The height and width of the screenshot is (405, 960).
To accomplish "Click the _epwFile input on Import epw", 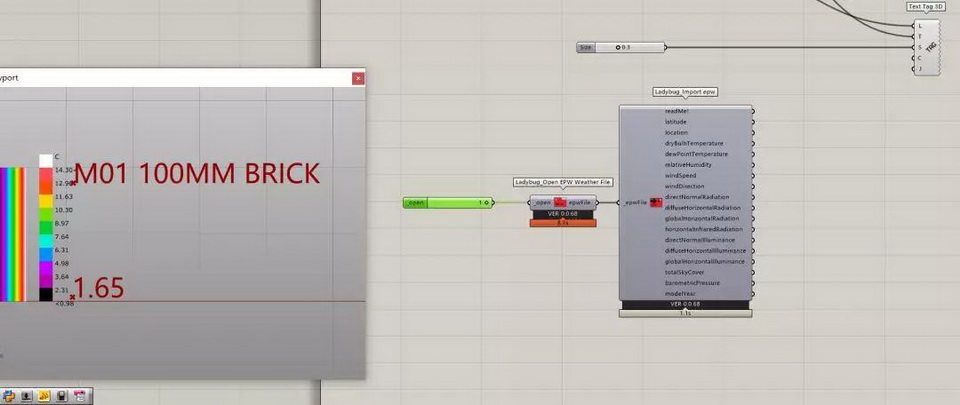I will pos(634,202).
